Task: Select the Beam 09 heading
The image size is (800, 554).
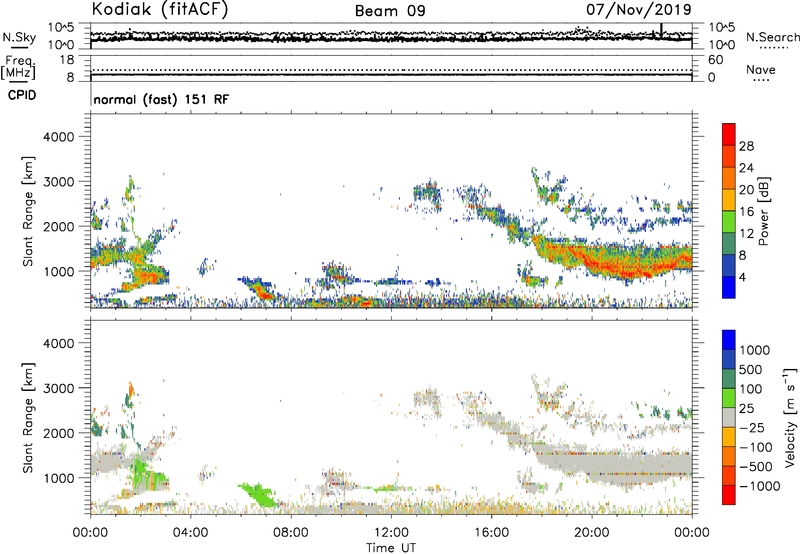Action: 390,11
